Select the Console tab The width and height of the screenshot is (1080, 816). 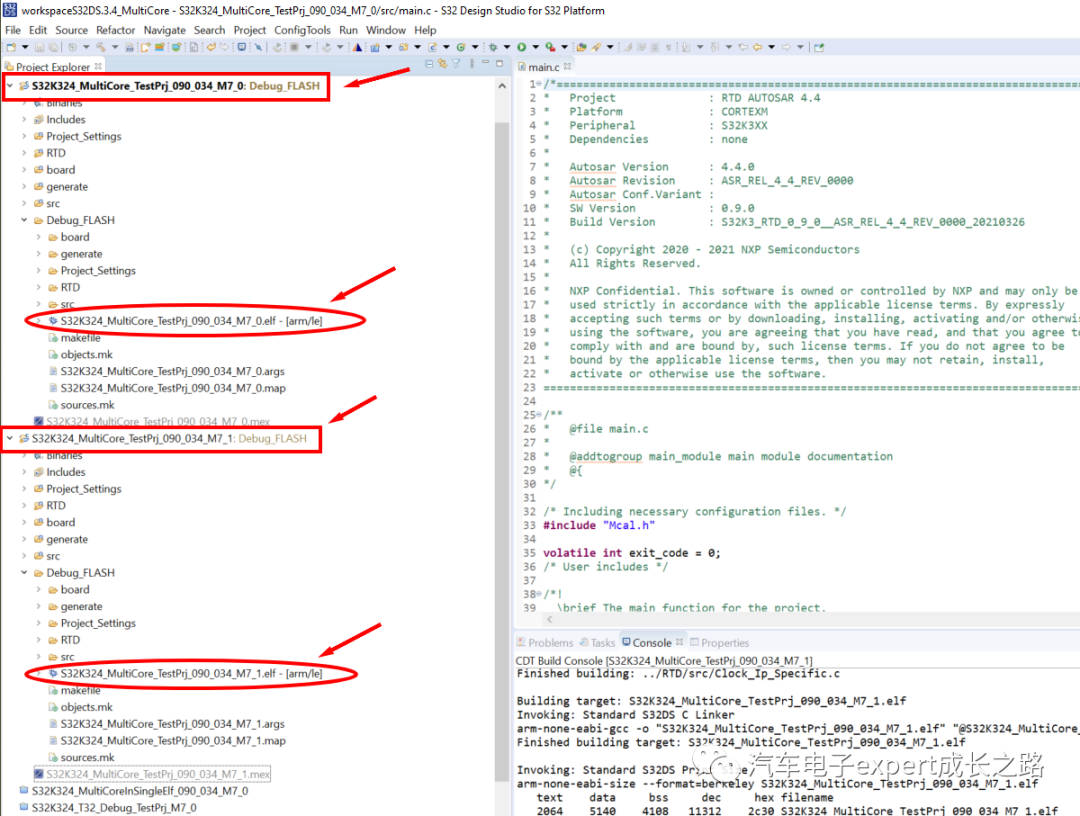[x=652, y=642]
